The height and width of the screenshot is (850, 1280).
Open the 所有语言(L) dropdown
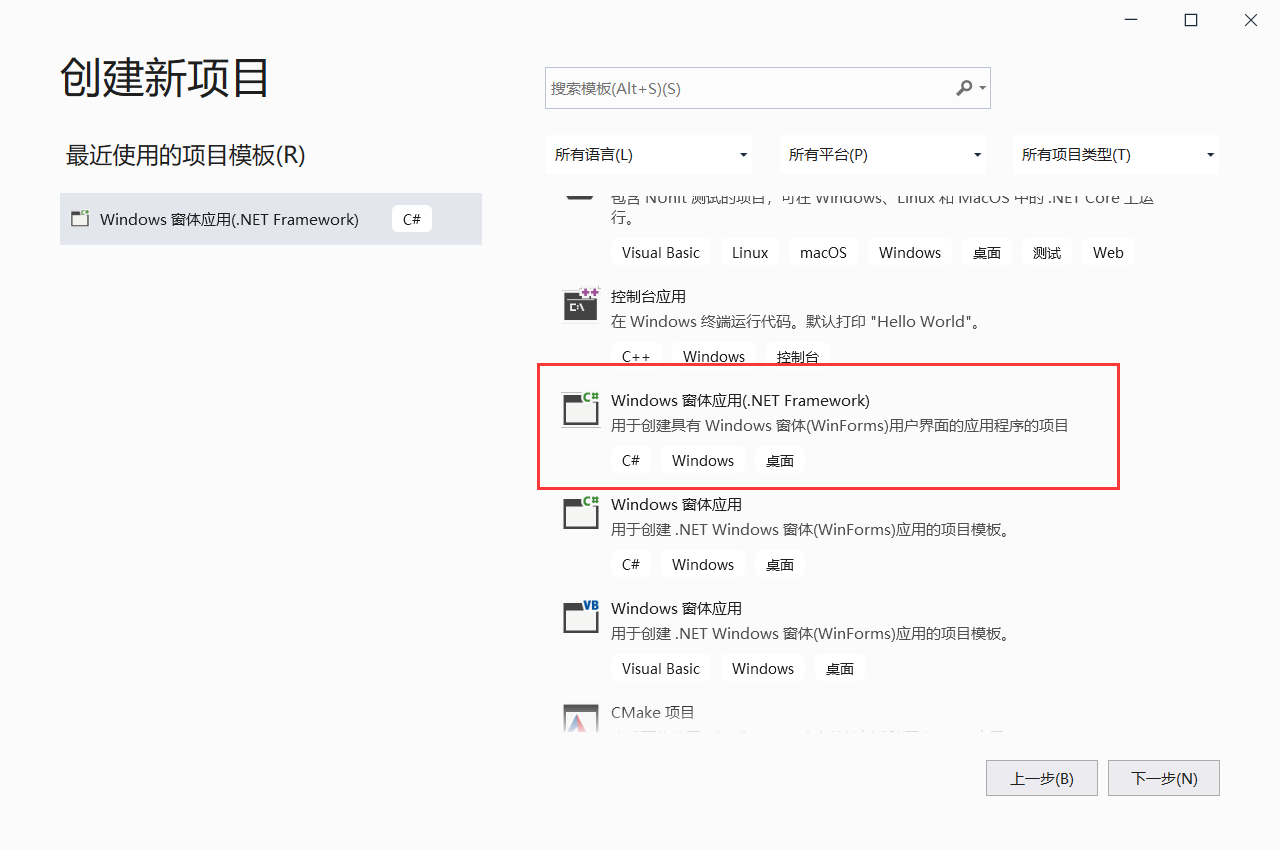tap(648, 154)
